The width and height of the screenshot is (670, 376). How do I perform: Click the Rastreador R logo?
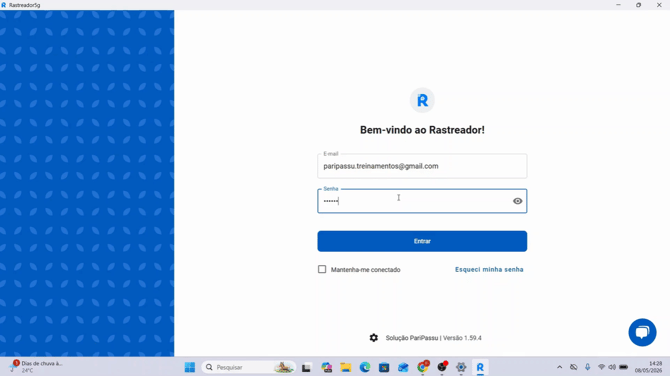pos(422,100)
